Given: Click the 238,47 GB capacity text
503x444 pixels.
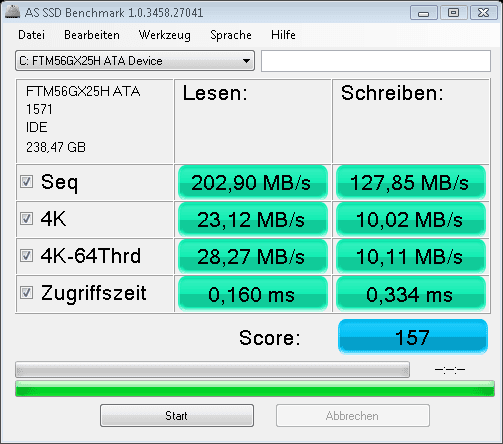Looking at the screenshot, I should [x=56, y=147].
